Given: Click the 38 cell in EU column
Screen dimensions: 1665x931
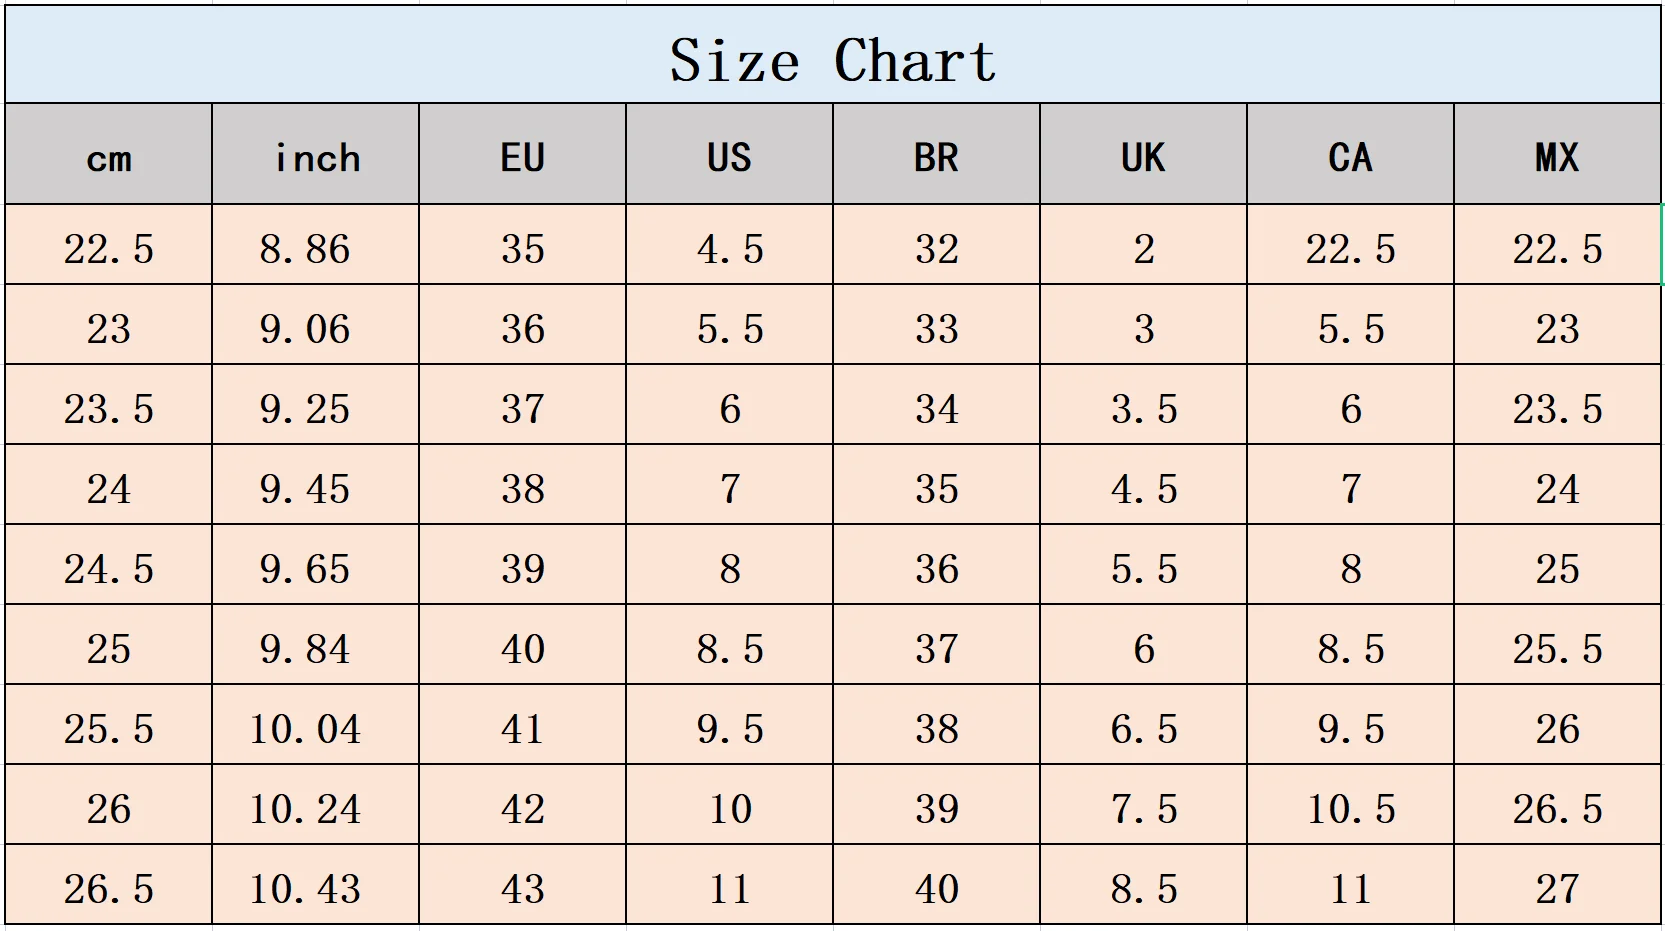Looking at the screenshot, I should (x=522, y=489).
